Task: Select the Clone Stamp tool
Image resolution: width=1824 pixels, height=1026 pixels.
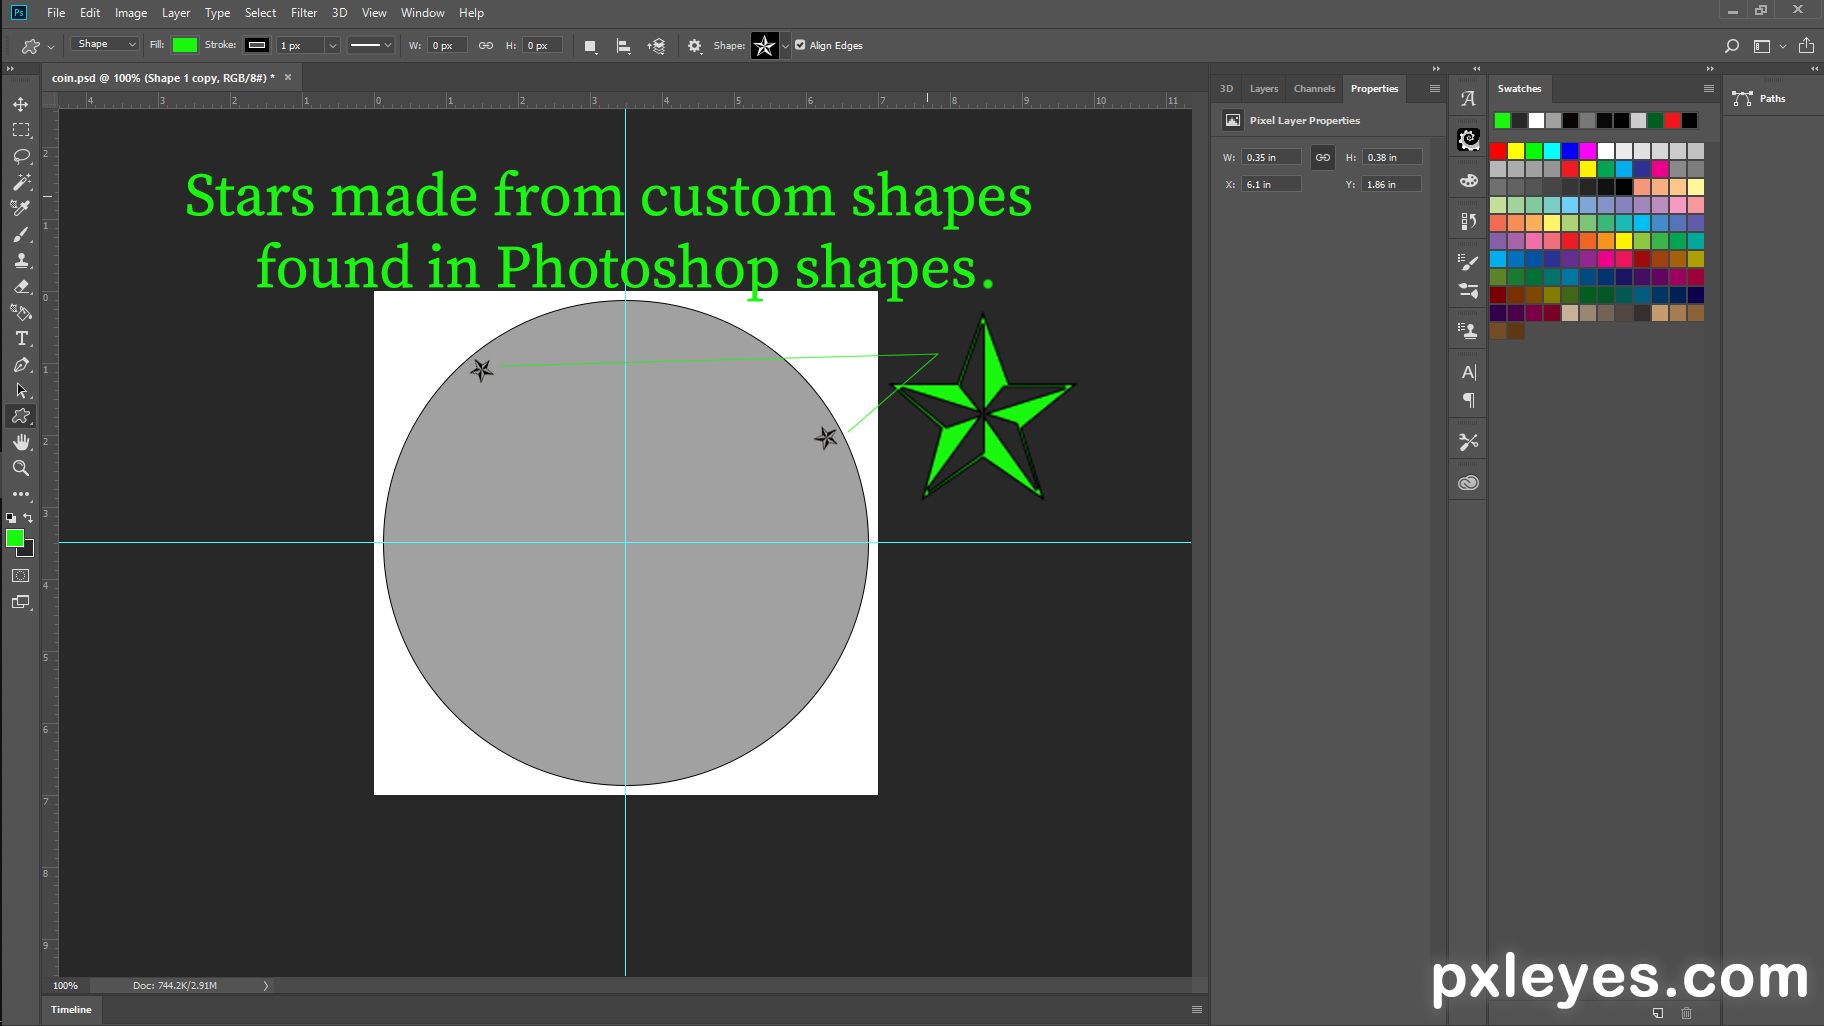Action: [x=21, y=260]
